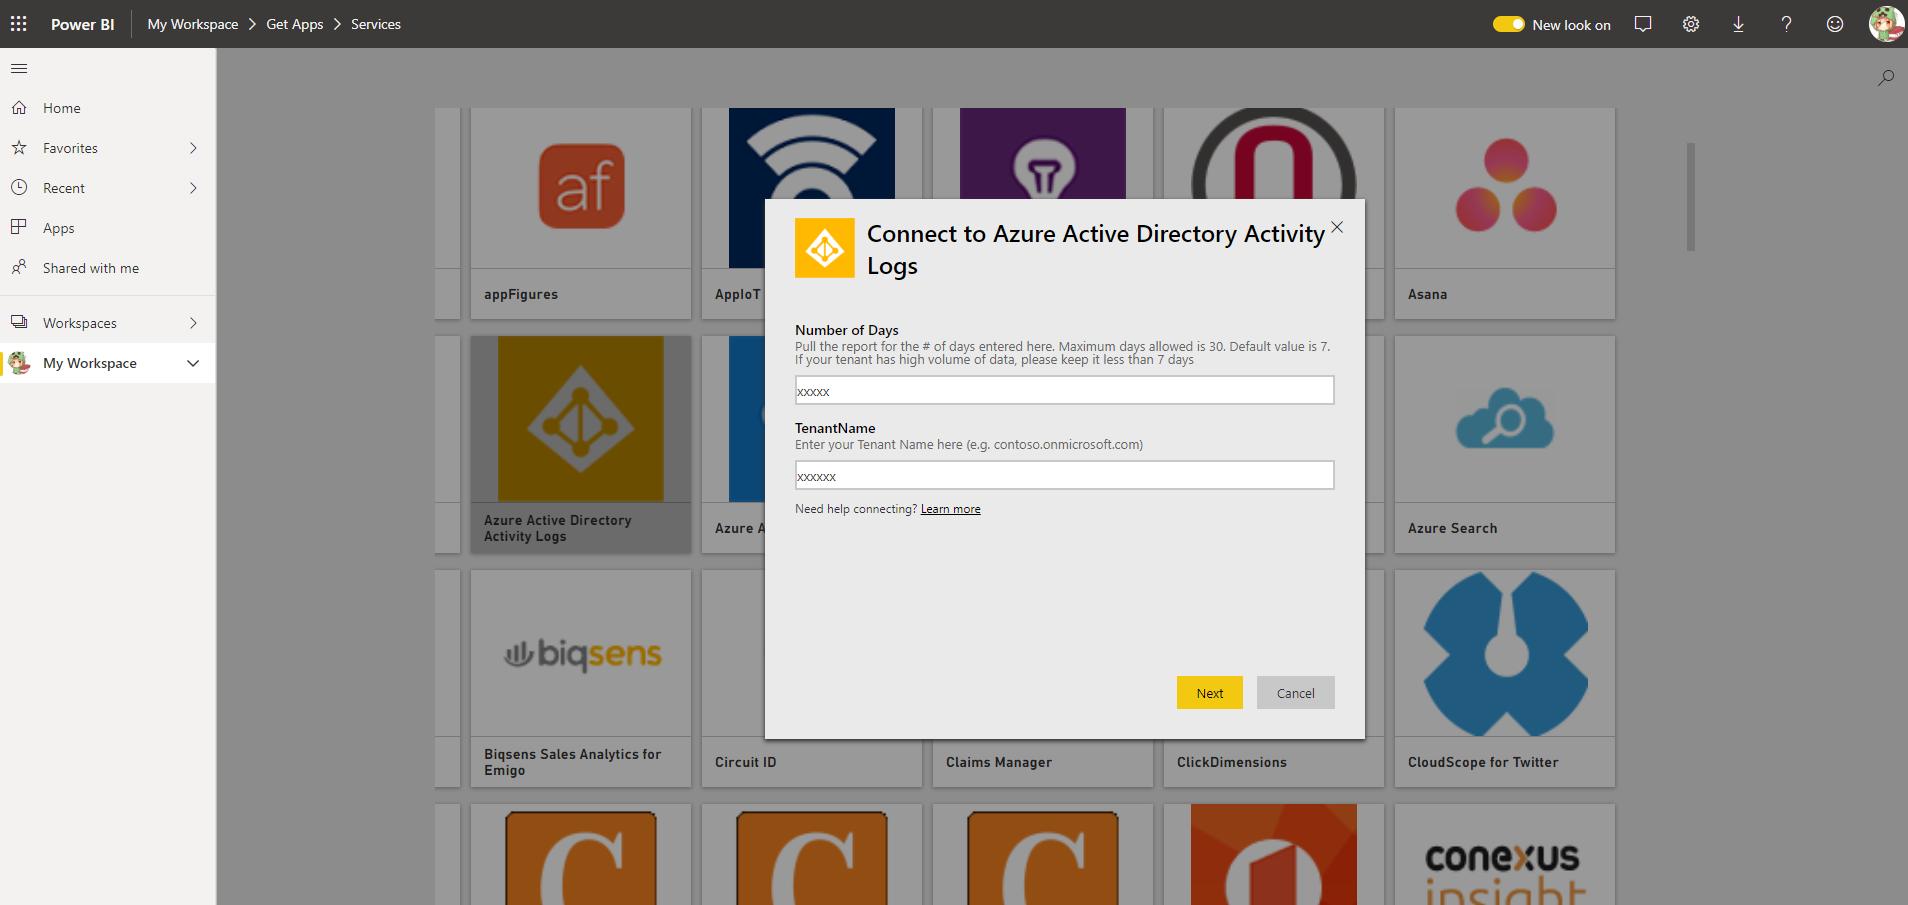This screenshot has height=905, width=1908.
Task: Click Services breadcrumb
Action: pyautogui.click(x=376, y=24)
